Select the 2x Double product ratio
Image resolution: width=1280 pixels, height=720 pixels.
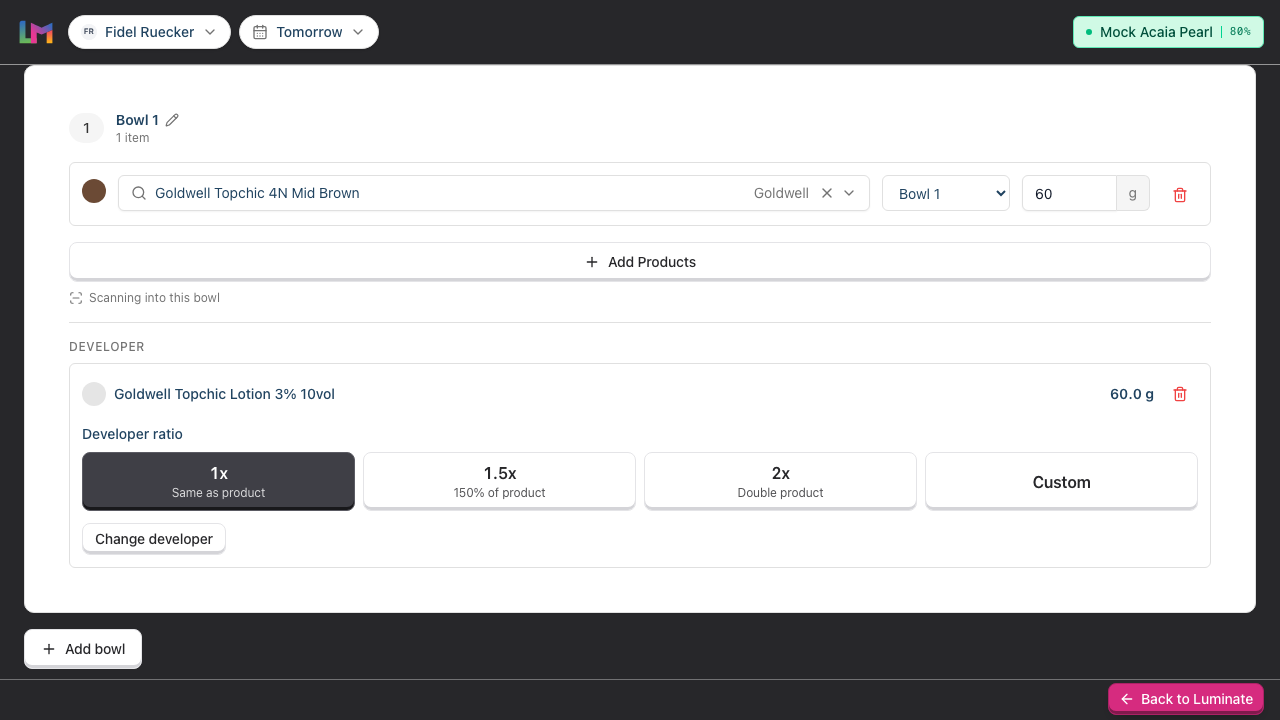pyautogui.click(x=780, y=481)
